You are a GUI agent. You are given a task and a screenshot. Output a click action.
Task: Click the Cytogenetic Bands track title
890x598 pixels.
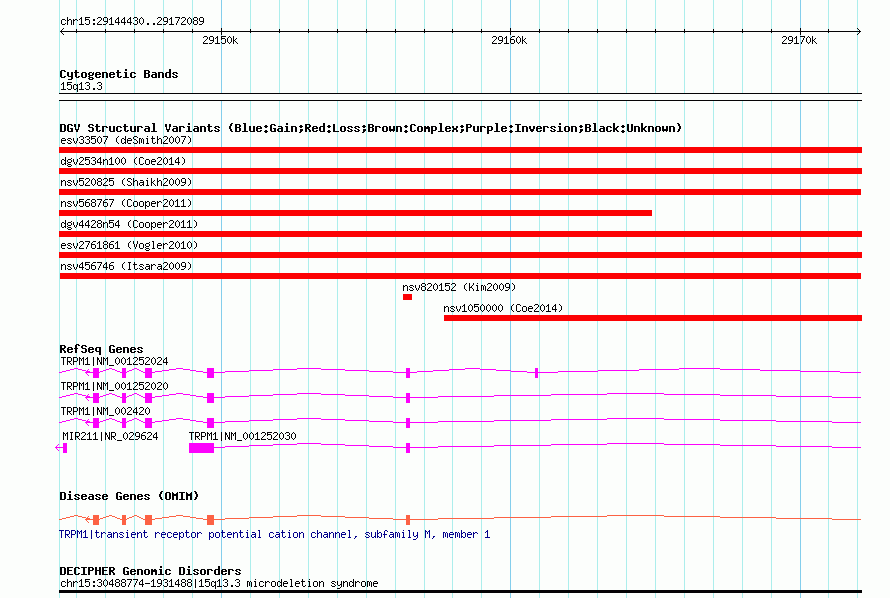119,74
